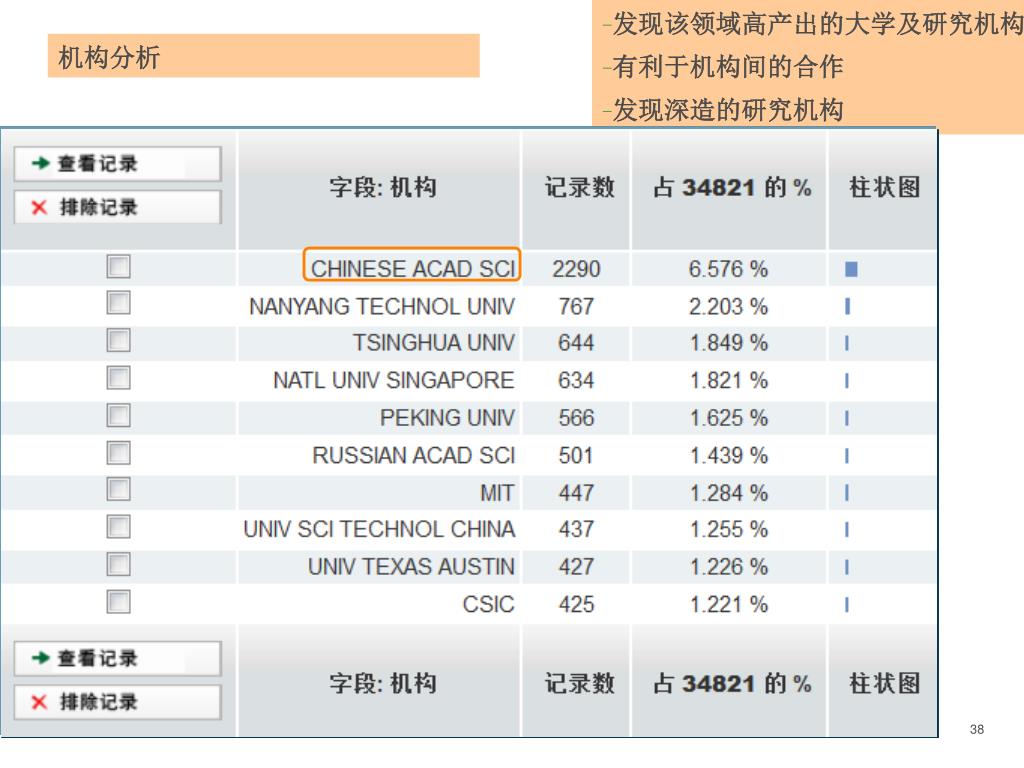This screenshot has width=1024, height=768.
Task: Click red X icon in bottom 排除记录
Action: click(39, 703)
